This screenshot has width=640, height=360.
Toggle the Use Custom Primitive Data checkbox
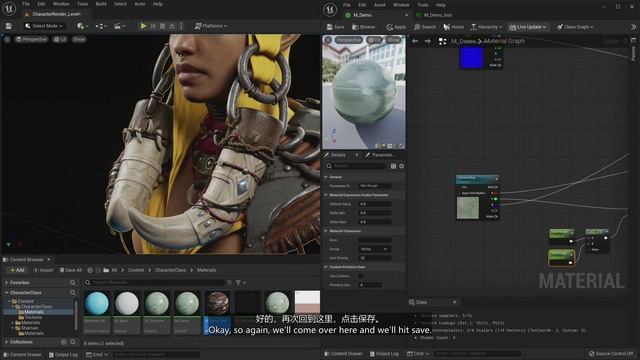[x=361, y=276]
